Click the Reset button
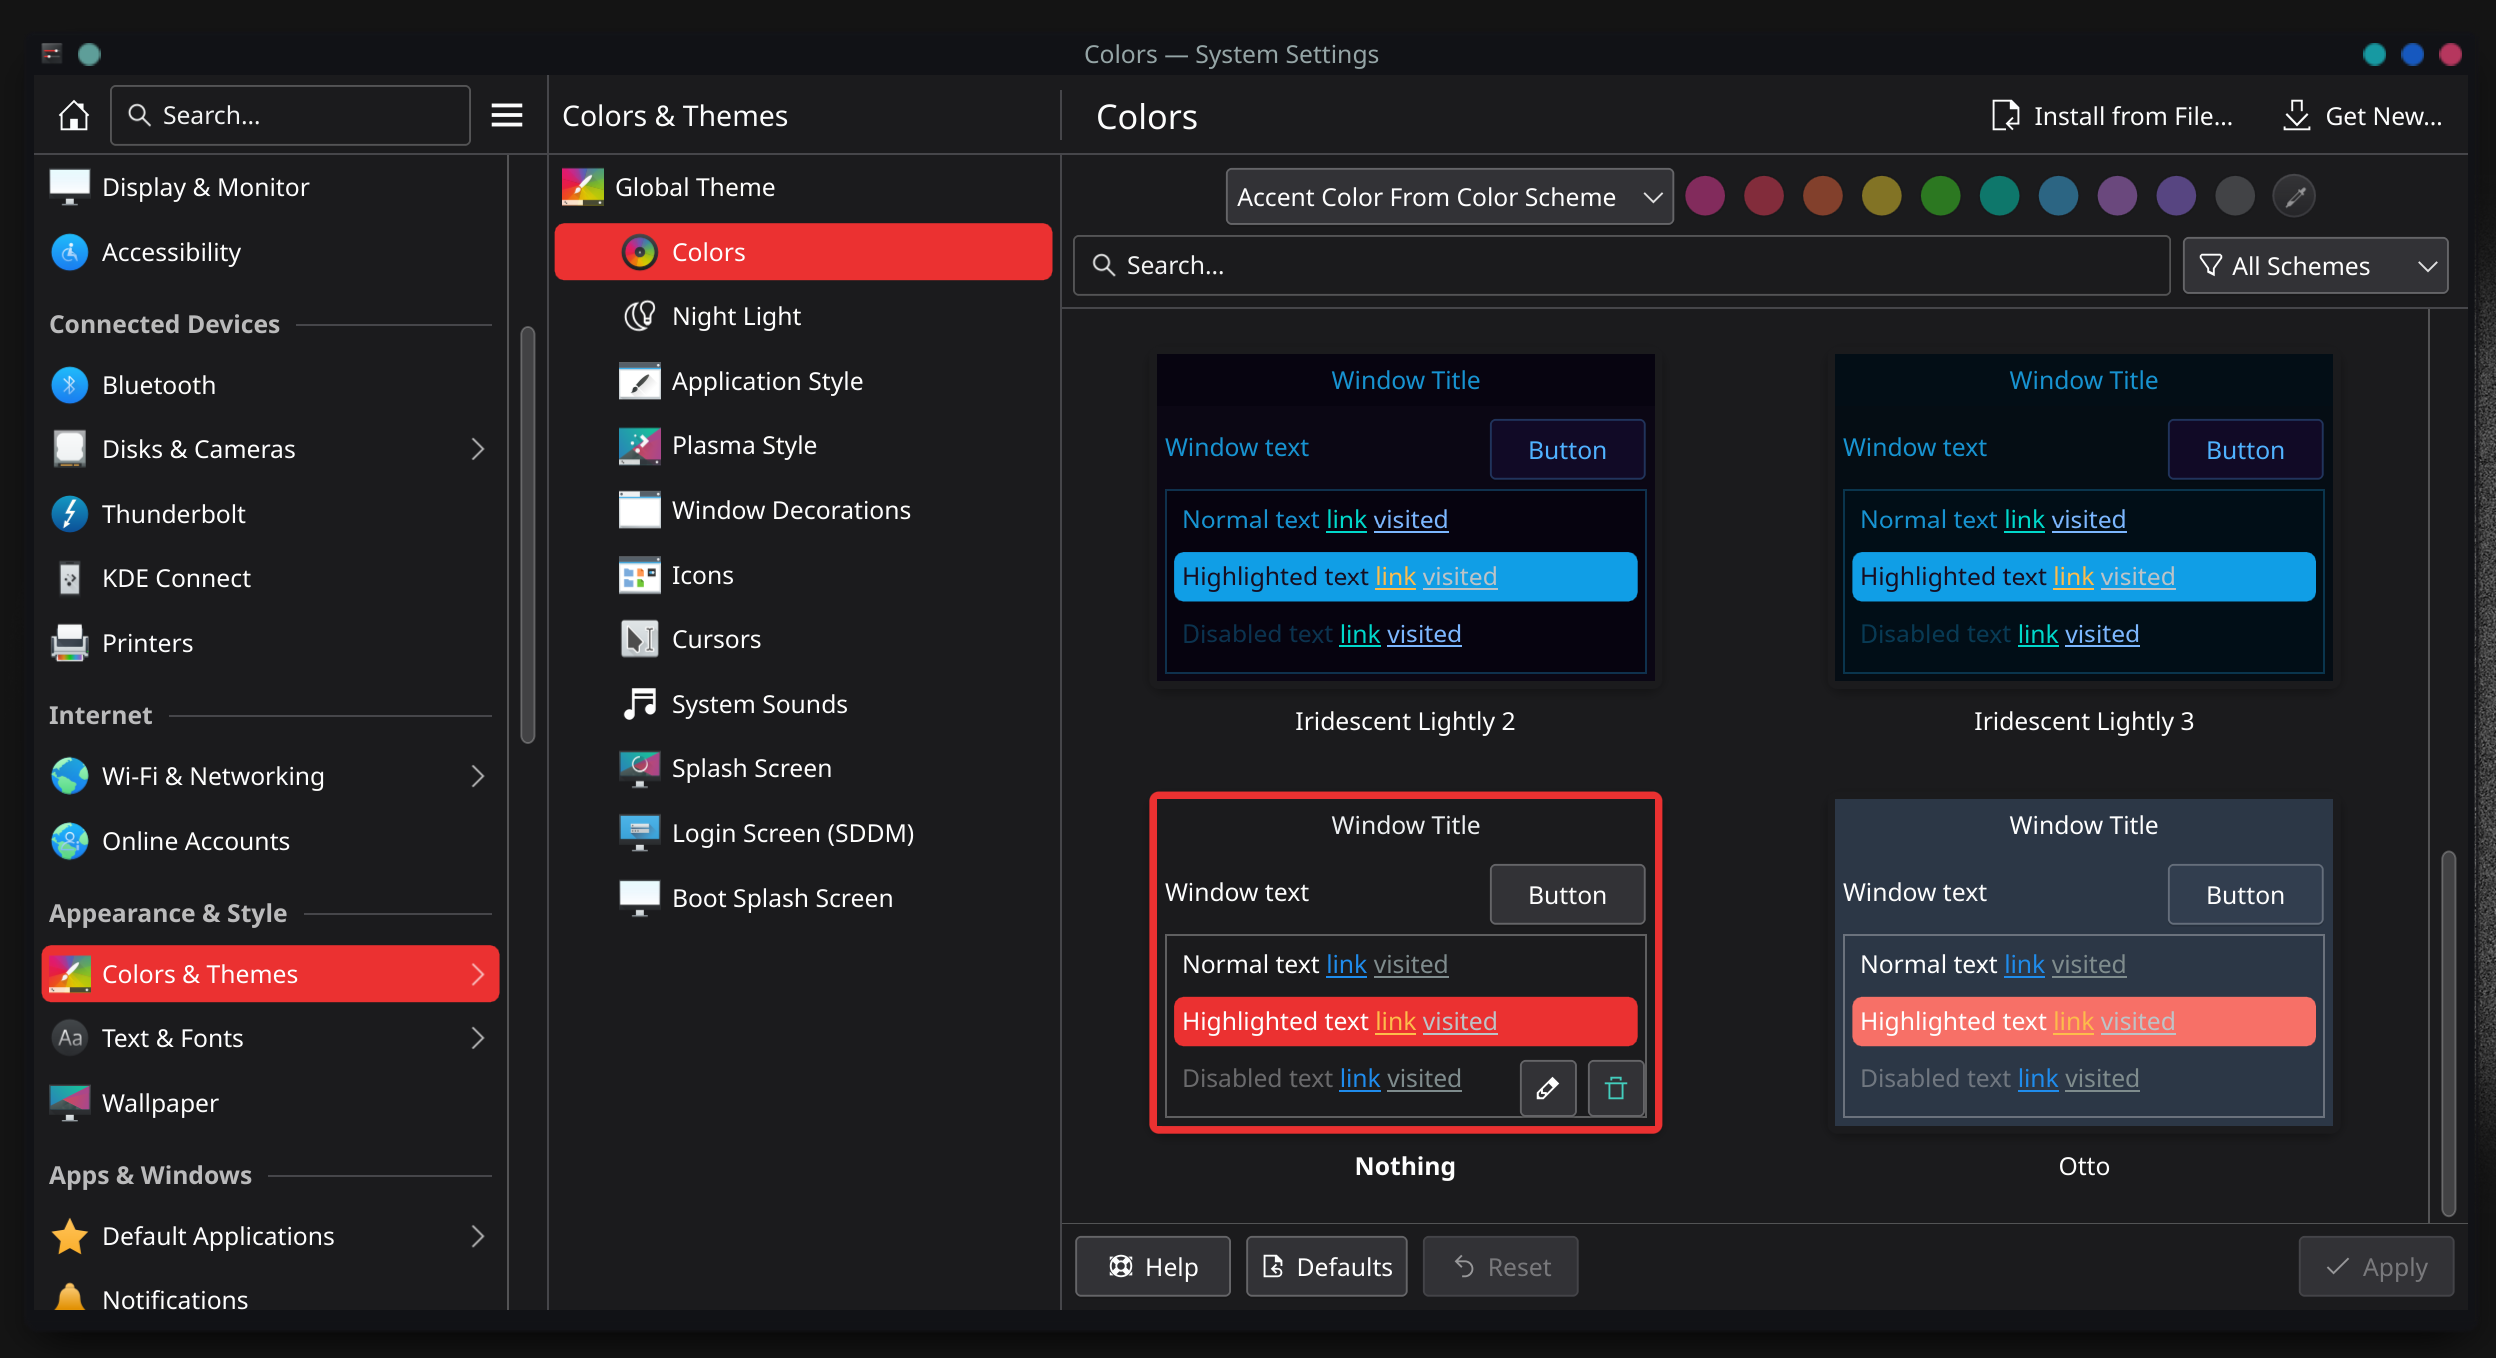This screenshot has width=2496, height=1358. [1500, 1267]
